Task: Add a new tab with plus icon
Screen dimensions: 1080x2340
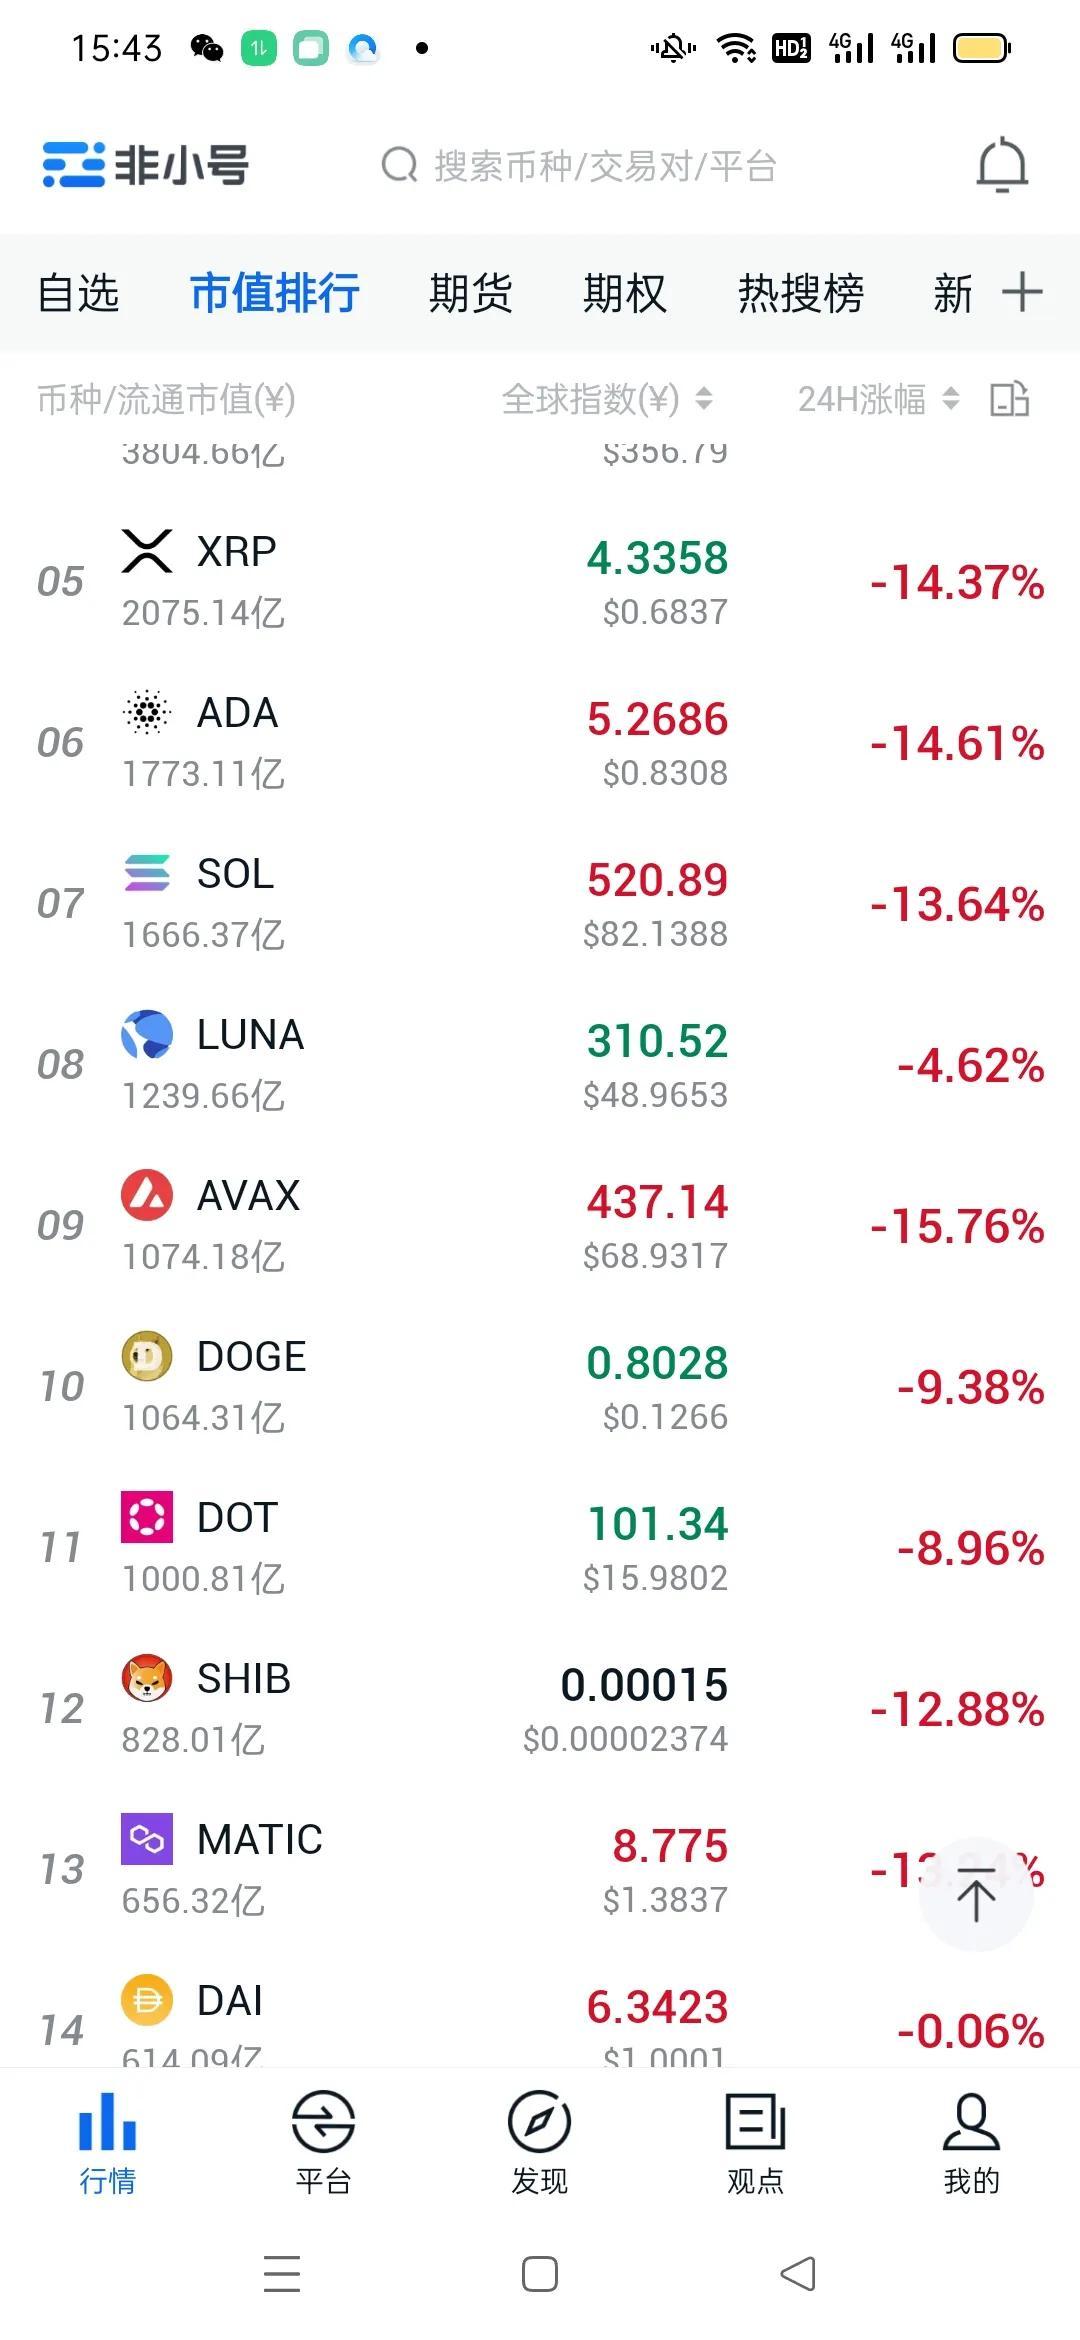Action: pyautogui.click(x=1022, y=293)
